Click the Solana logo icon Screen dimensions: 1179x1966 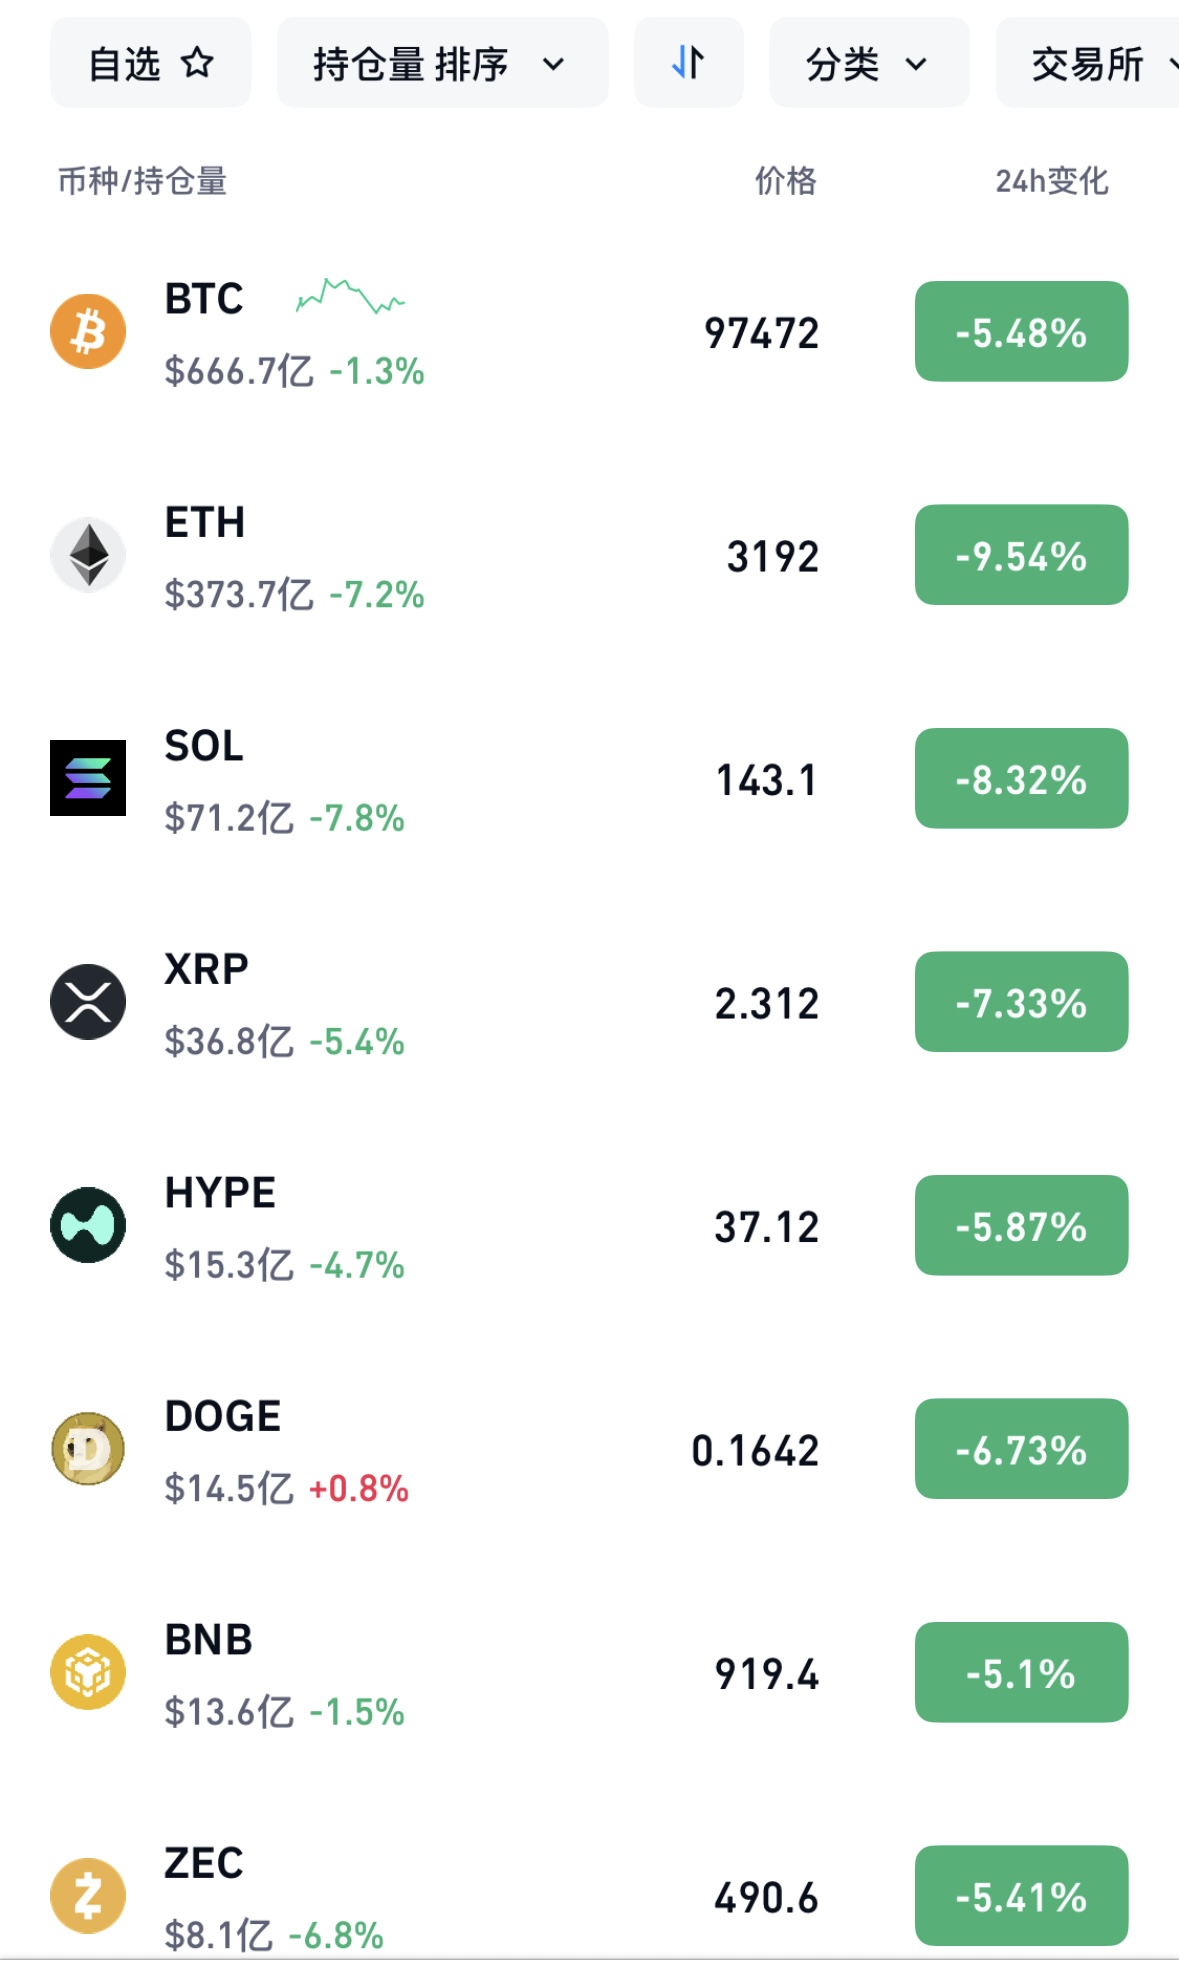(88, 778)
